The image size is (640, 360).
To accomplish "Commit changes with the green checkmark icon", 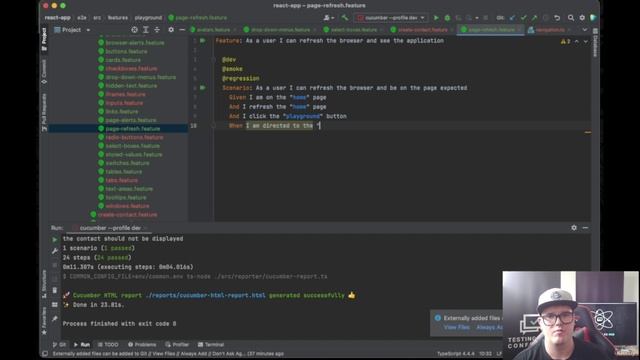I will pyautogui.click(x=523, y=18).
